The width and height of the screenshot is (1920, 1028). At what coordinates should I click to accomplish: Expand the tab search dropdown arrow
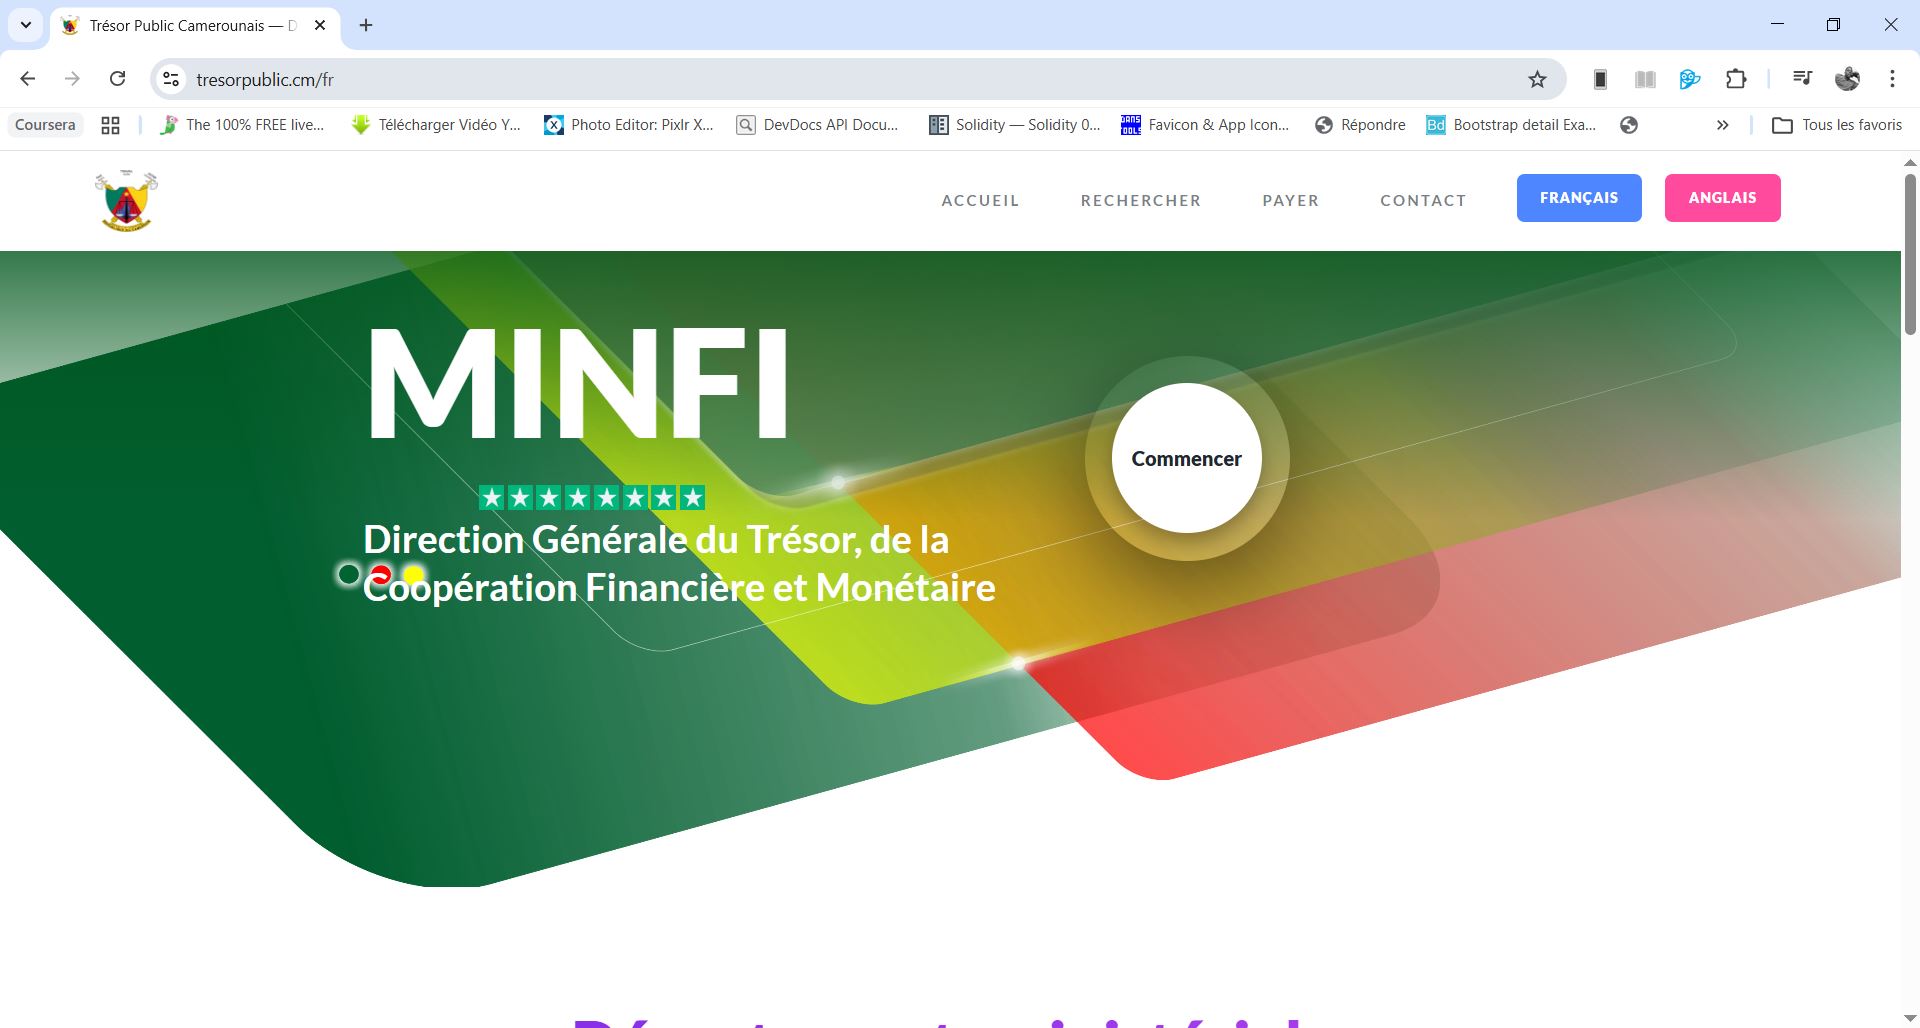[x=25, y=25]
